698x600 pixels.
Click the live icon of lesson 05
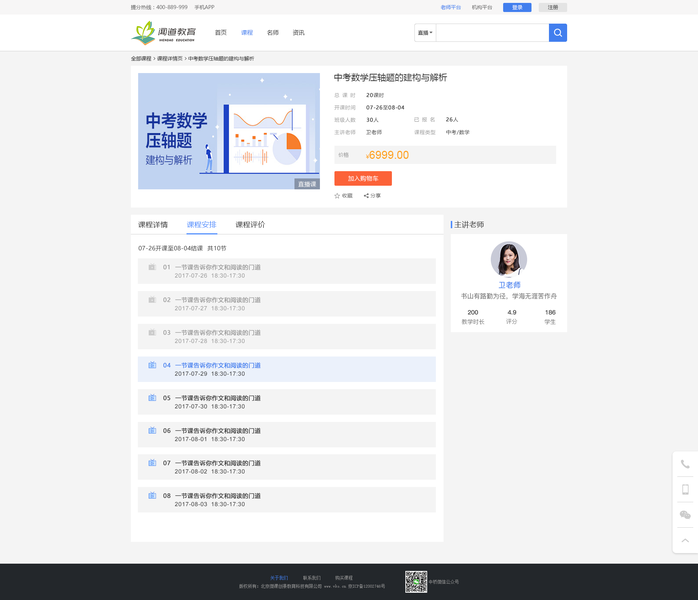(x=152, y=397)
